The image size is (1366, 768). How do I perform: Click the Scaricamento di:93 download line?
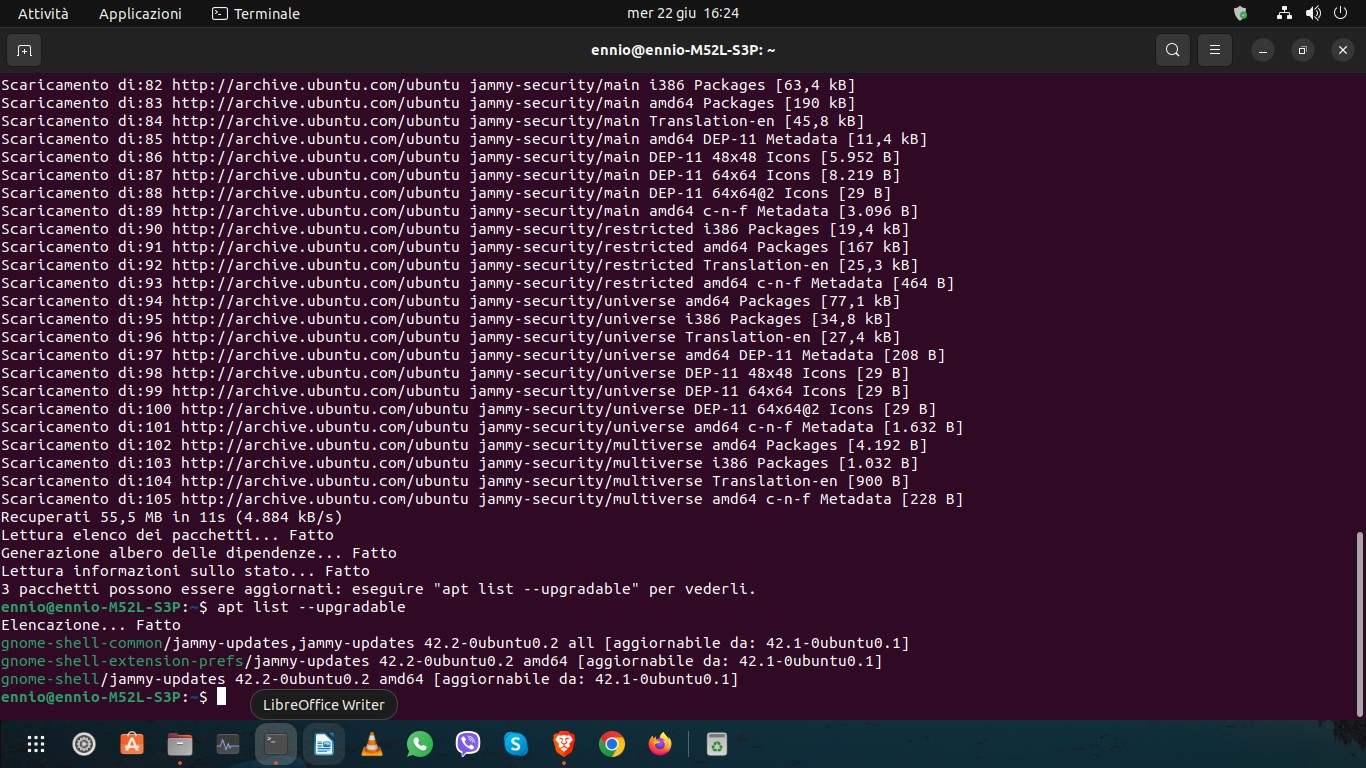[x=477, y=283]
